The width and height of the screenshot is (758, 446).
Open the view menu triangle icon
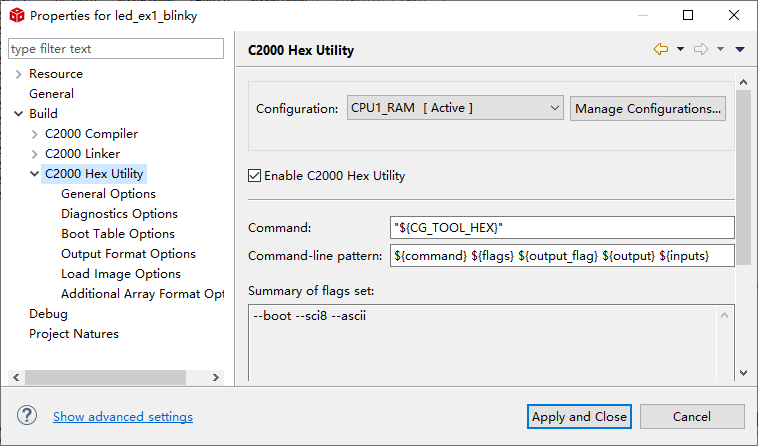coord(740,49)
